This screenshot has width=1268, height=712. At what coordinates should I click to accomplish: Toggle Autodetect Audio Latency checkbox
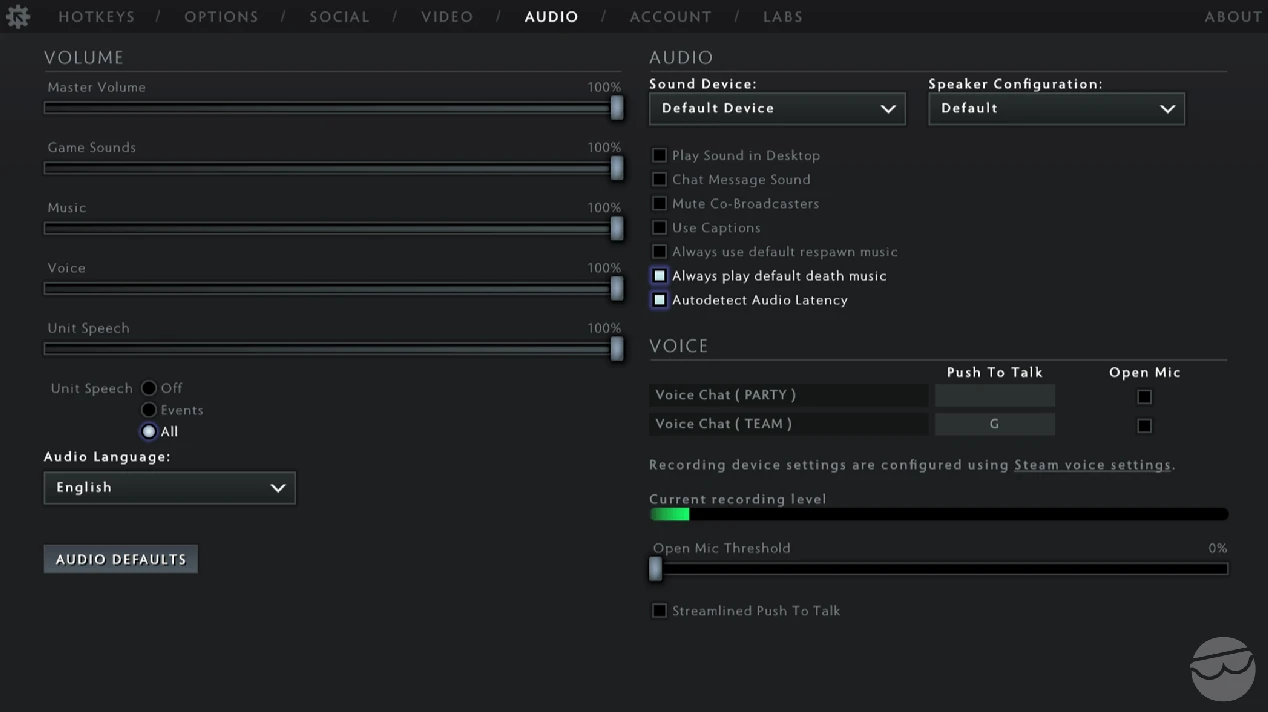659,299
